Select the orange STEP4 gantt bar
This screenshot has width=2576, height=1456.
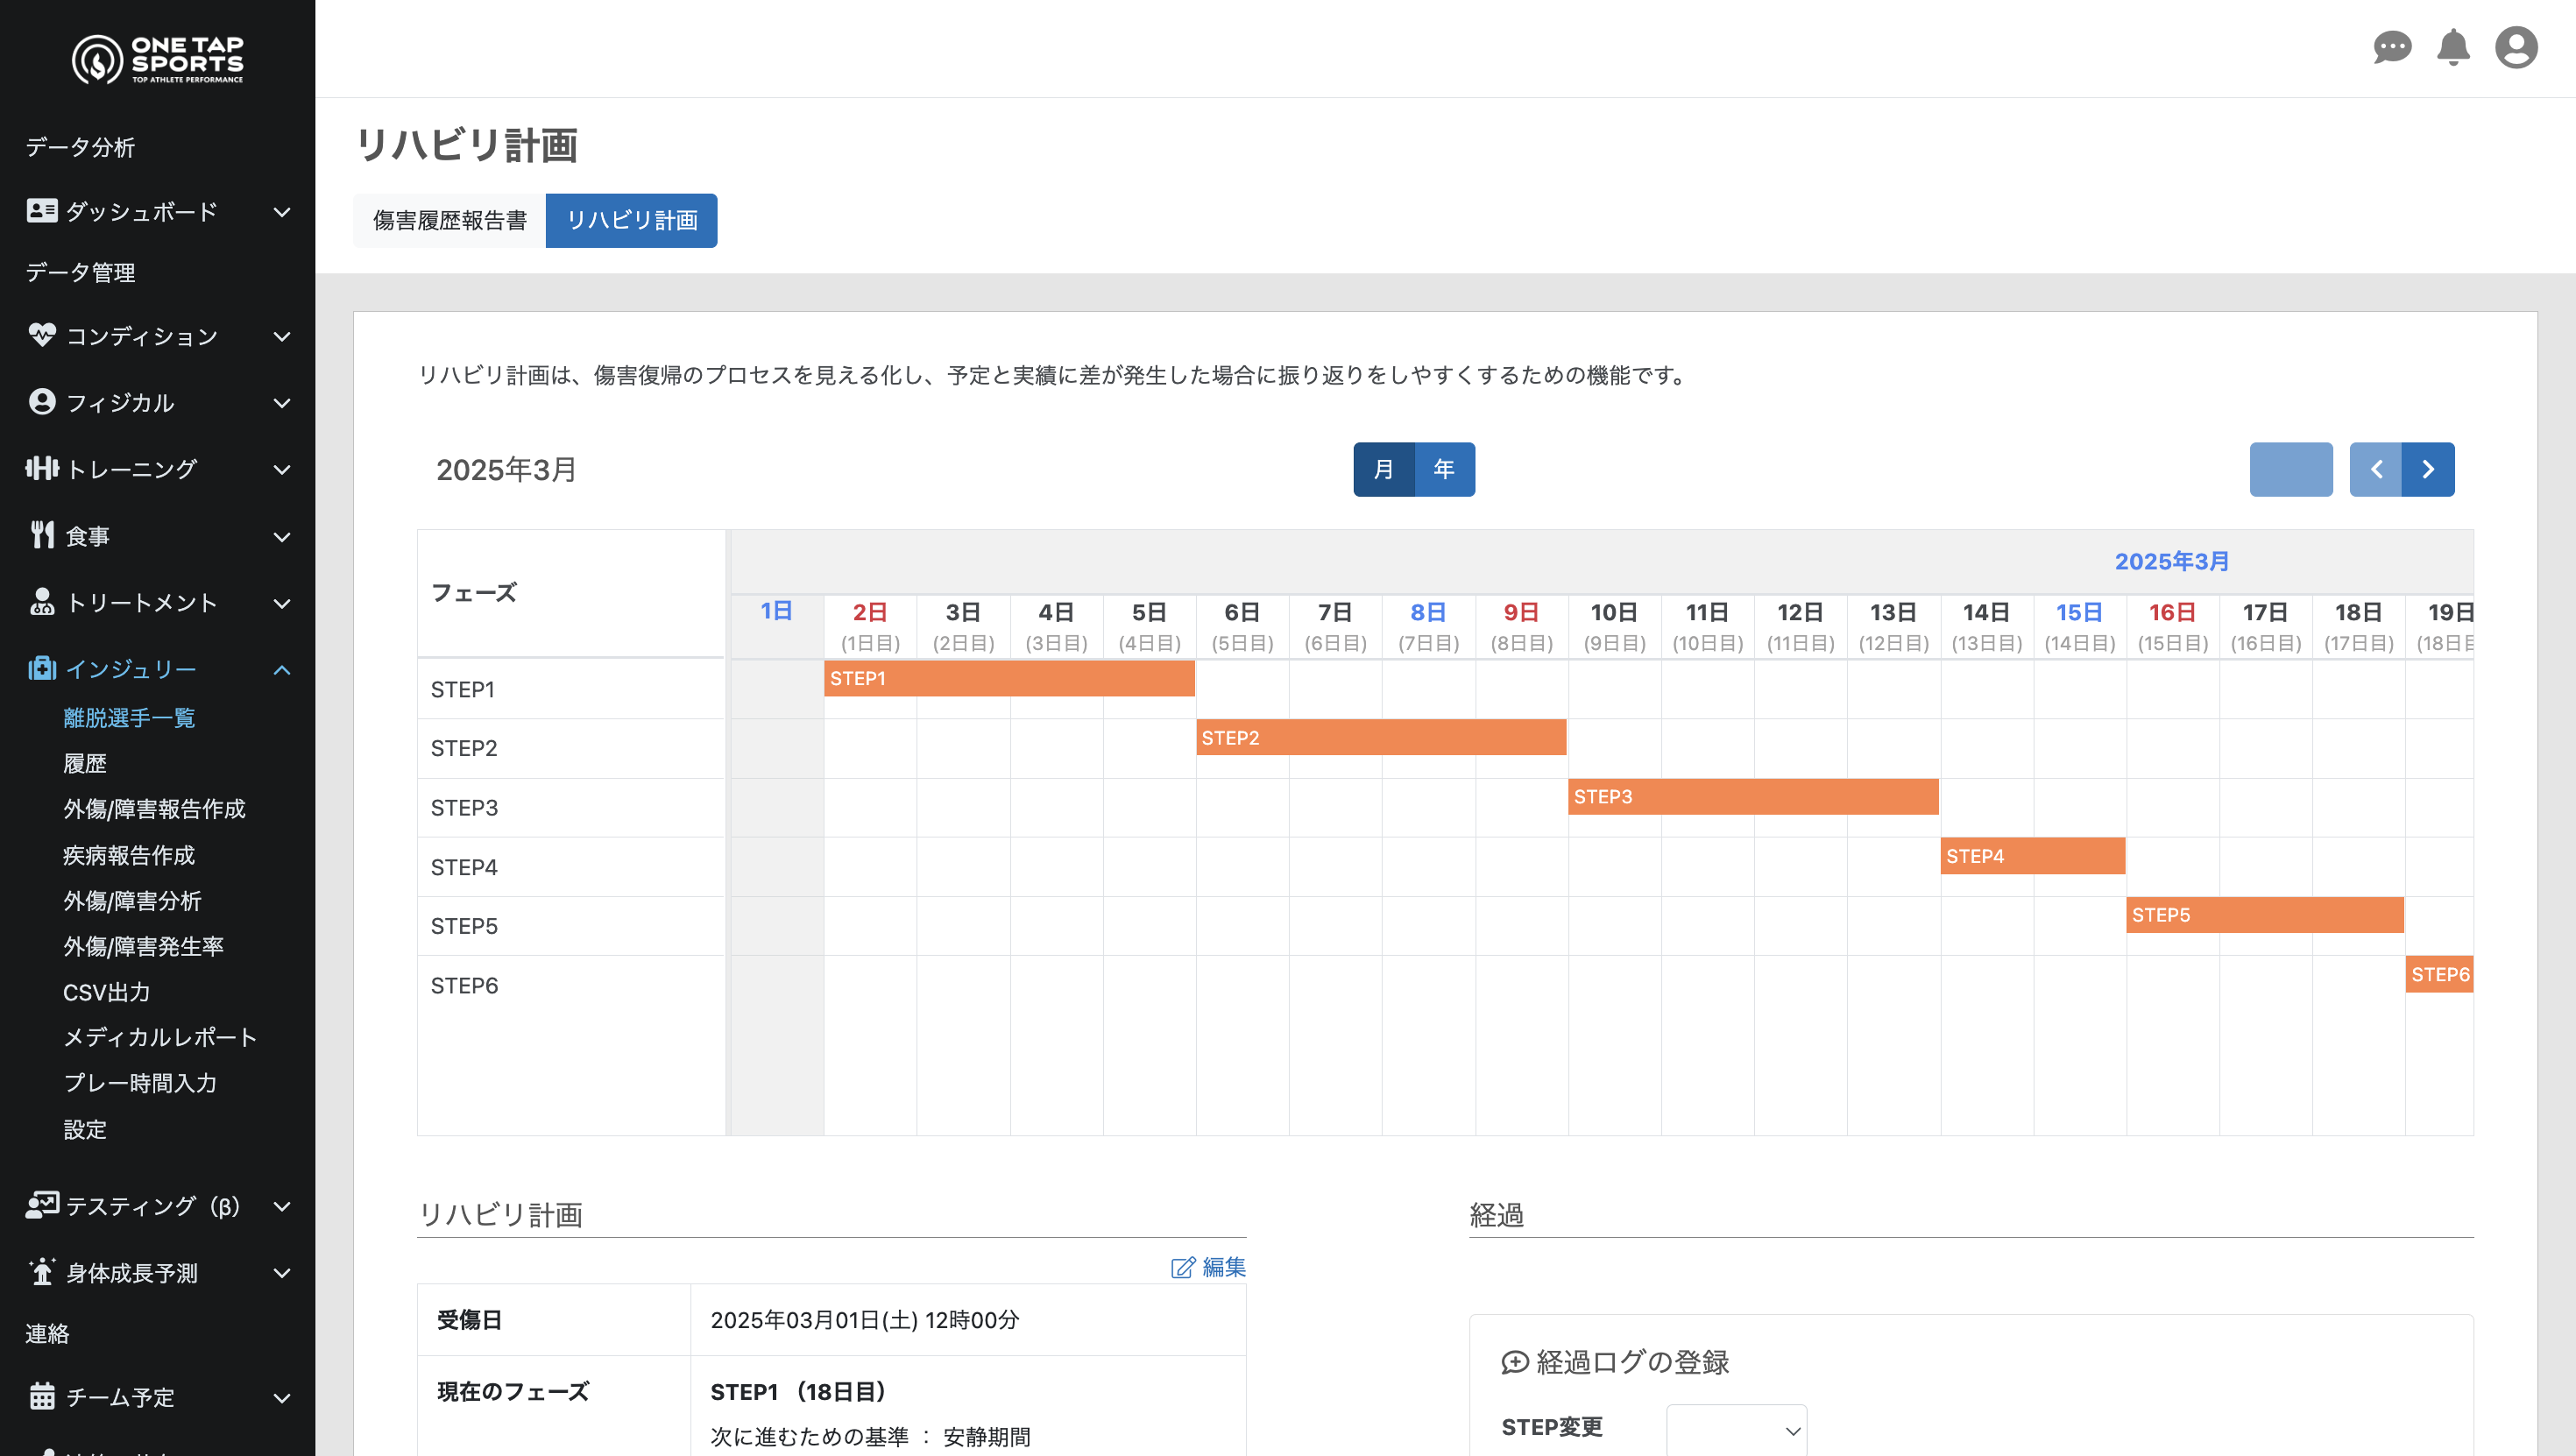(x=2032, y=856)
